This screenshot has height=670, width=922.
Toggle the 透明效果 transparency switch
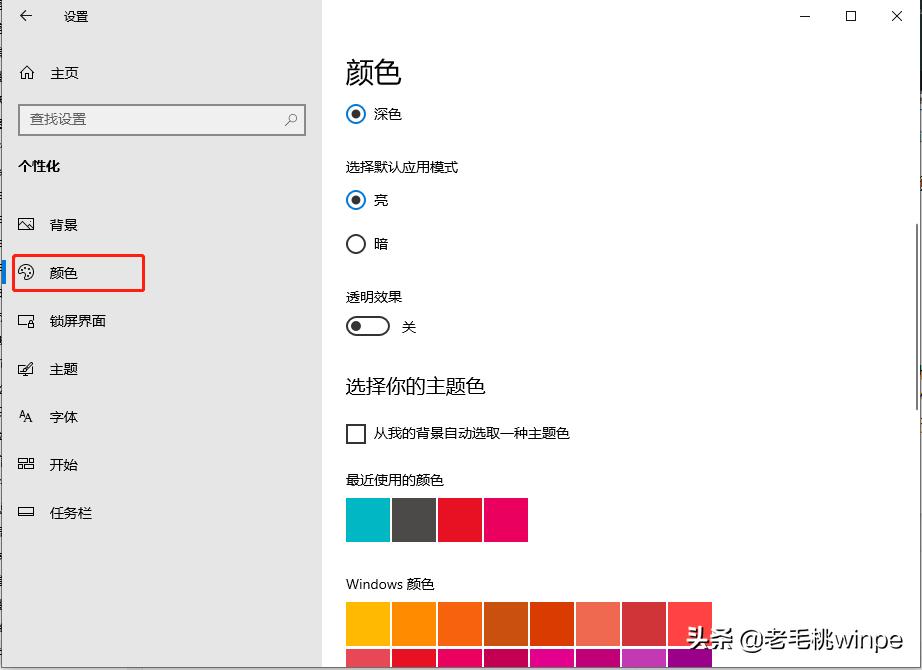[x=367, y=325]
